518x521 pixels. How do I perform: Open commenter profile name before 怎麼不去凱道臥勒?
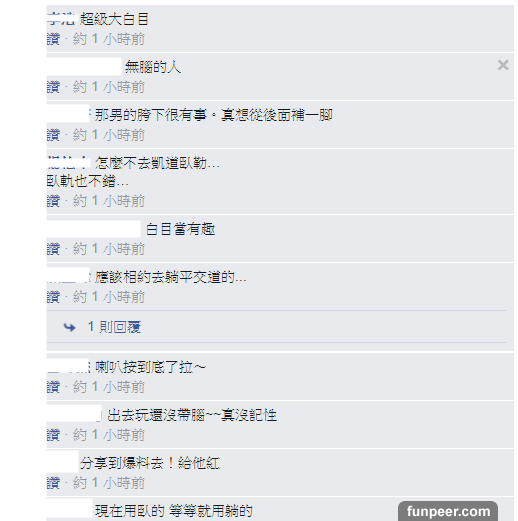tap(68, 163)
